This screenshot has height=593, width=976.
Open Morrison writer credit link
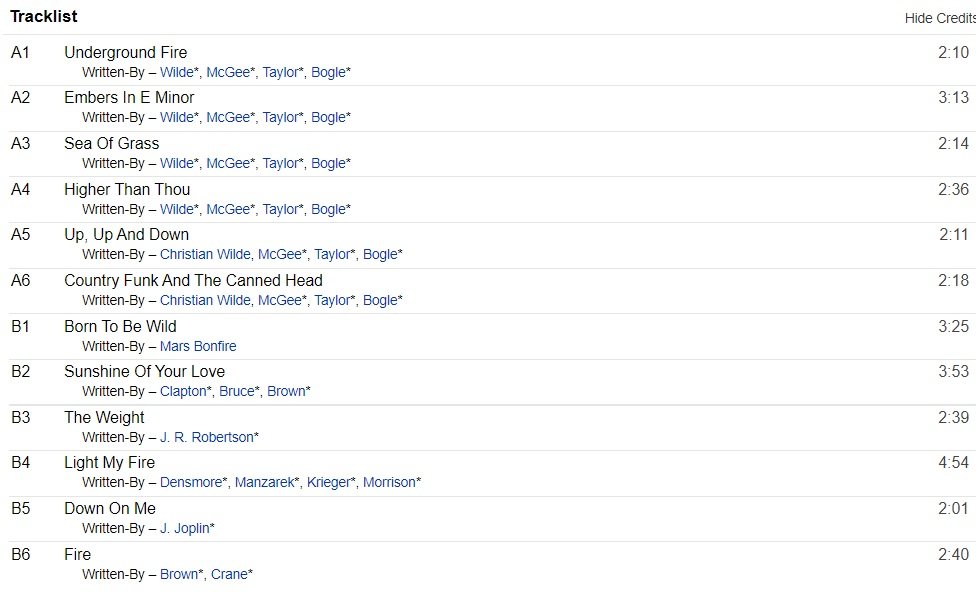388,482
